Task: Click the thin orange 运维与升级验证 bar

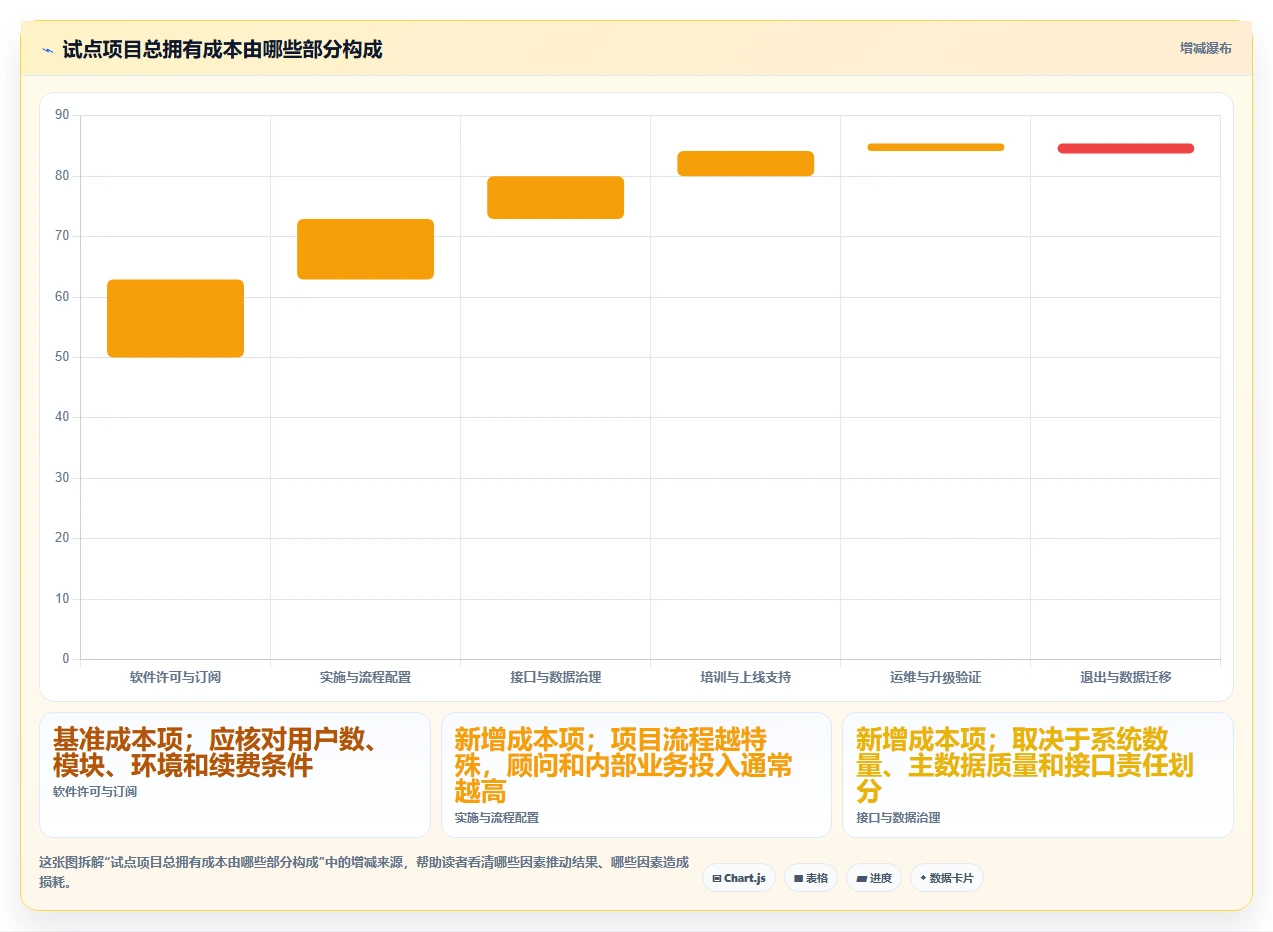Action: (x=936, y=147)
